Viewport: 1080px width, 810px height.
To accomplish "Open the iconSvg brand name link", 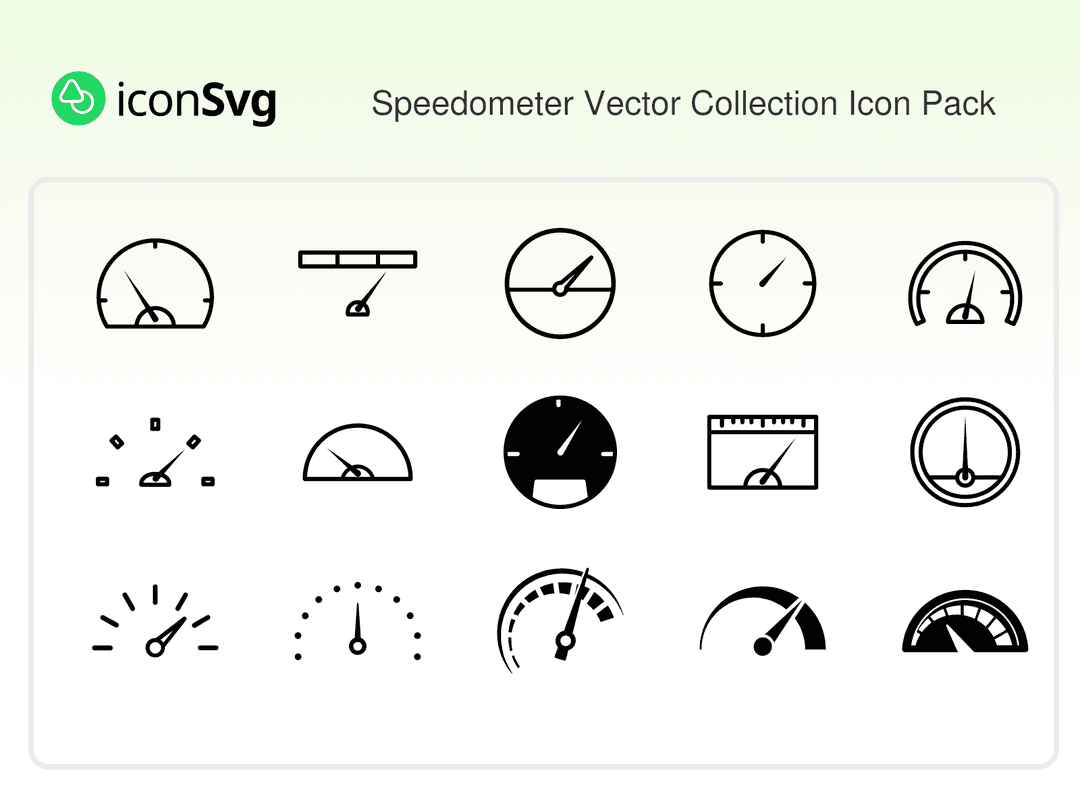I will [196, 101].
